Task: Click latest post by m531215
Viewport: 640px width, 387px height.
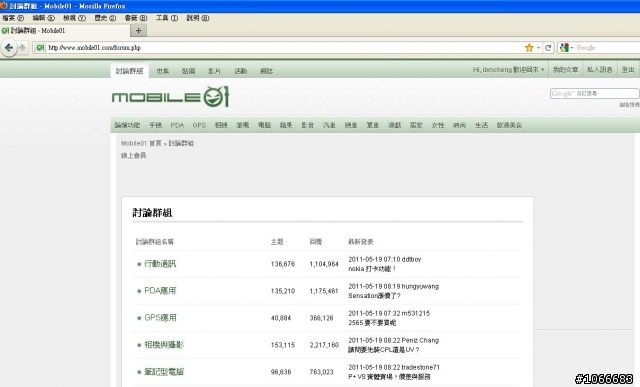Action: tap(372, 323)
